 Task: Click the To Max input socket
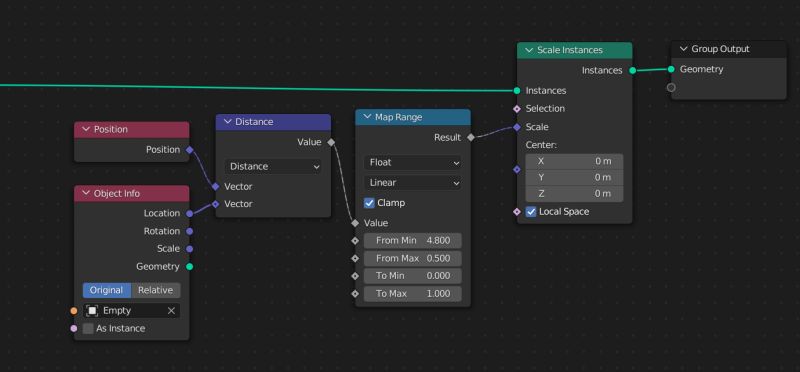pyautogui.click(x=355, y=294)
